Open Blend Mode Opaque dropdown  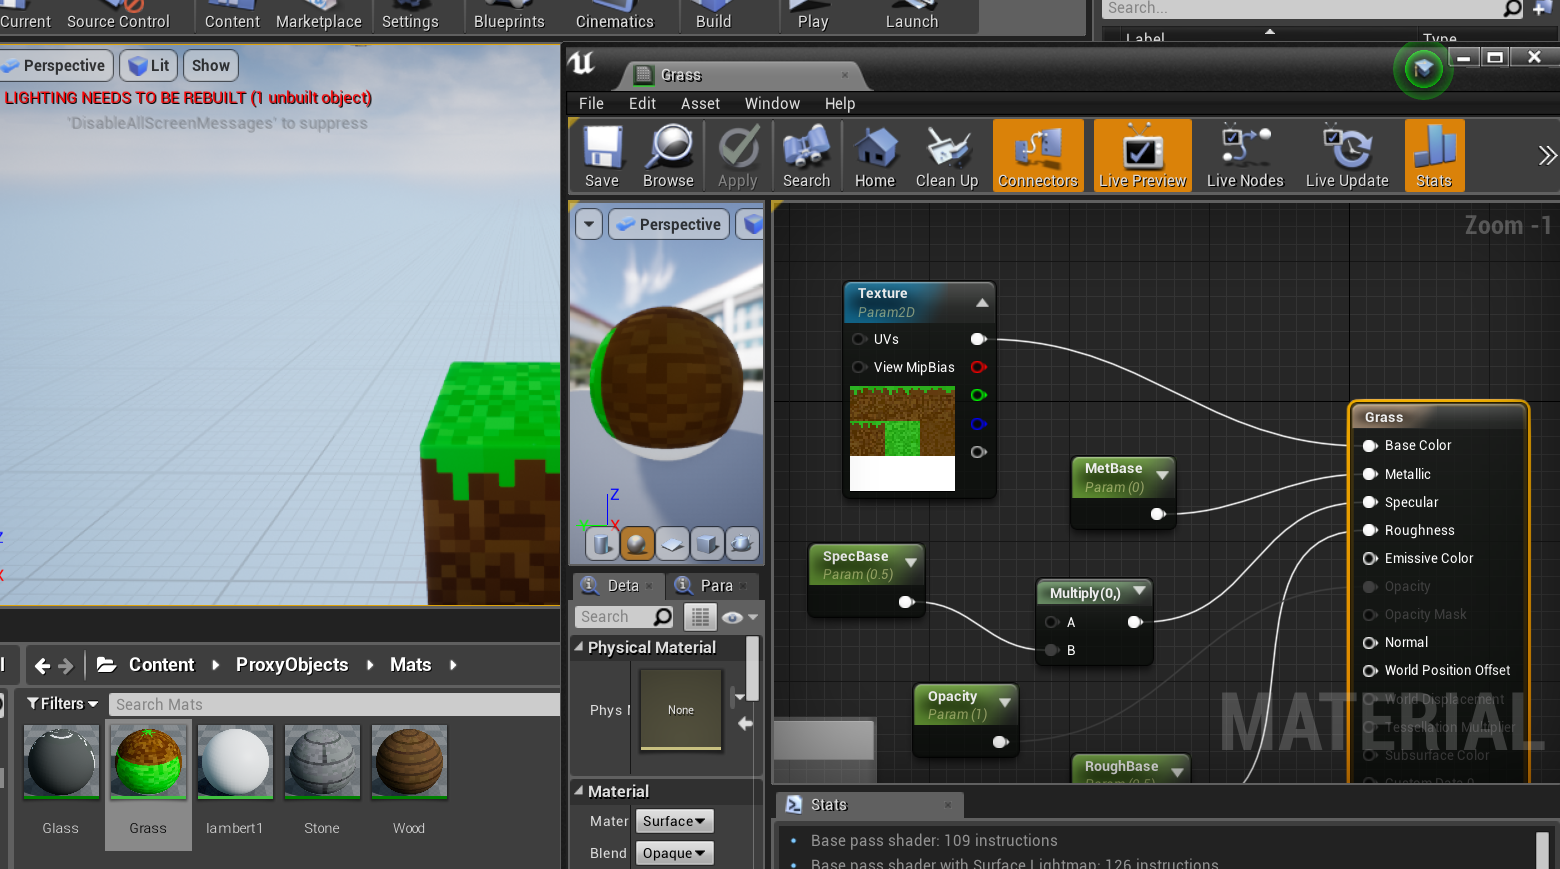tap(674, 853)
